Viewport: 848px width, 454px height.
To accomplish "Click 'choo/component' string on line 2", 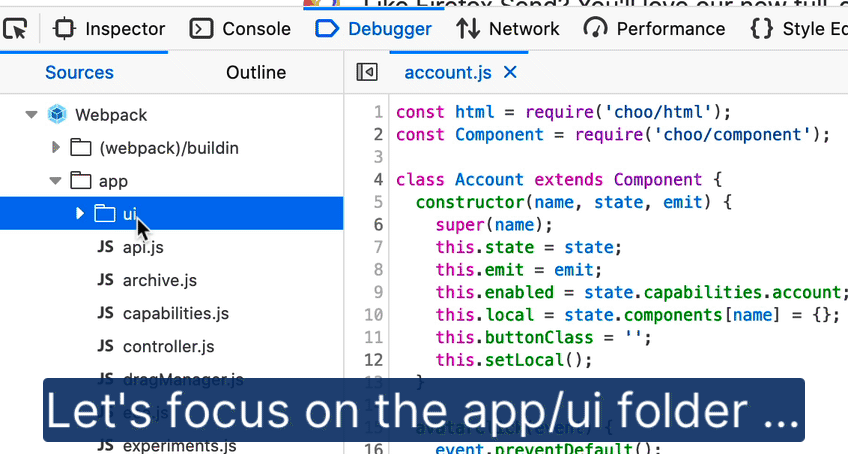I will (732, 134).
